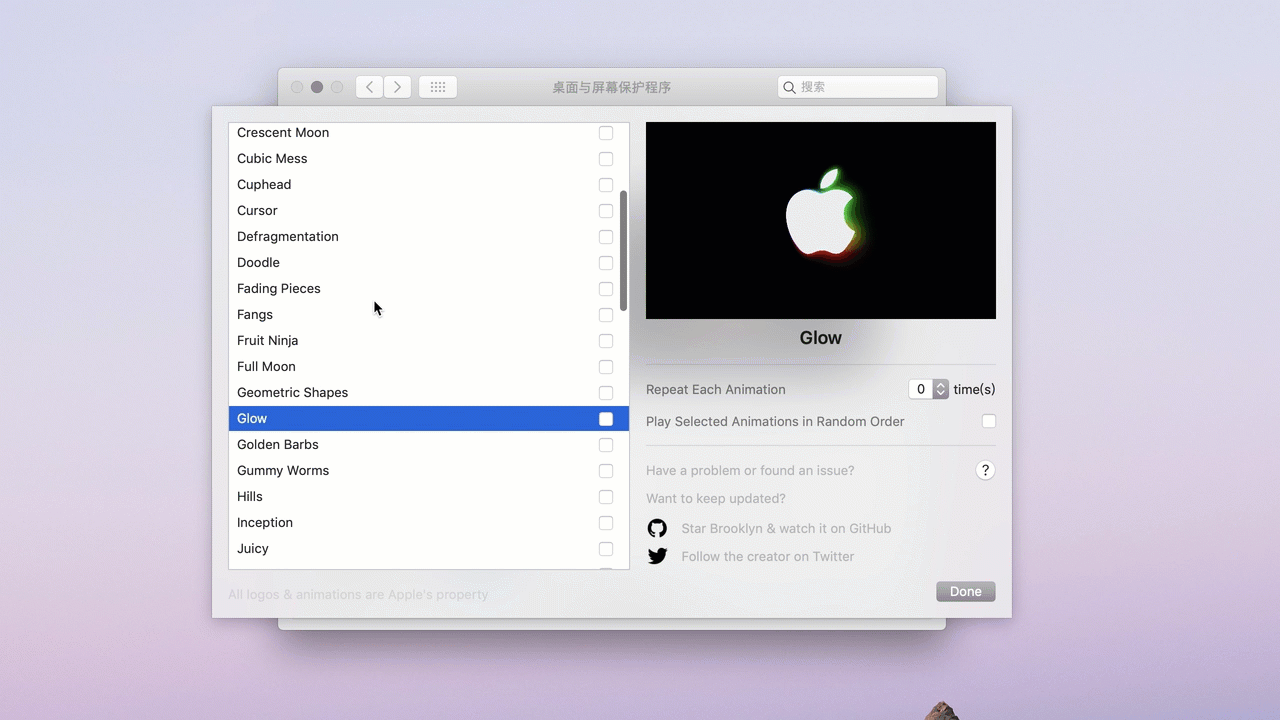The width and height of the screenshot is (1280, 720).
Task: Click the GitHub octocat icon
Action: [x=657, y=528]
